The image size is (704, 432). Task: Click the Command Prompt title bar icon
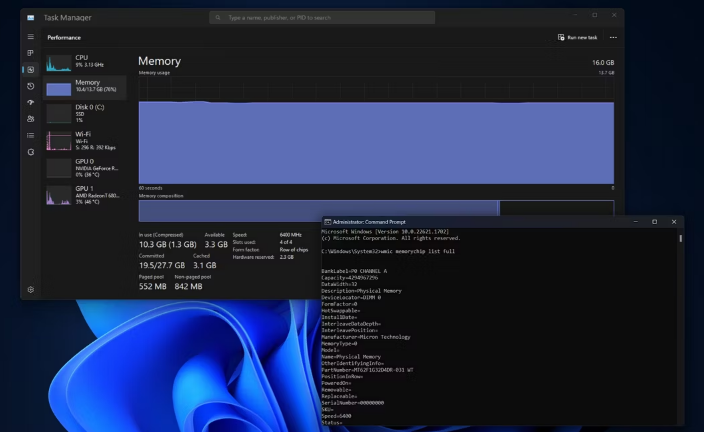(x=328, y=222)
